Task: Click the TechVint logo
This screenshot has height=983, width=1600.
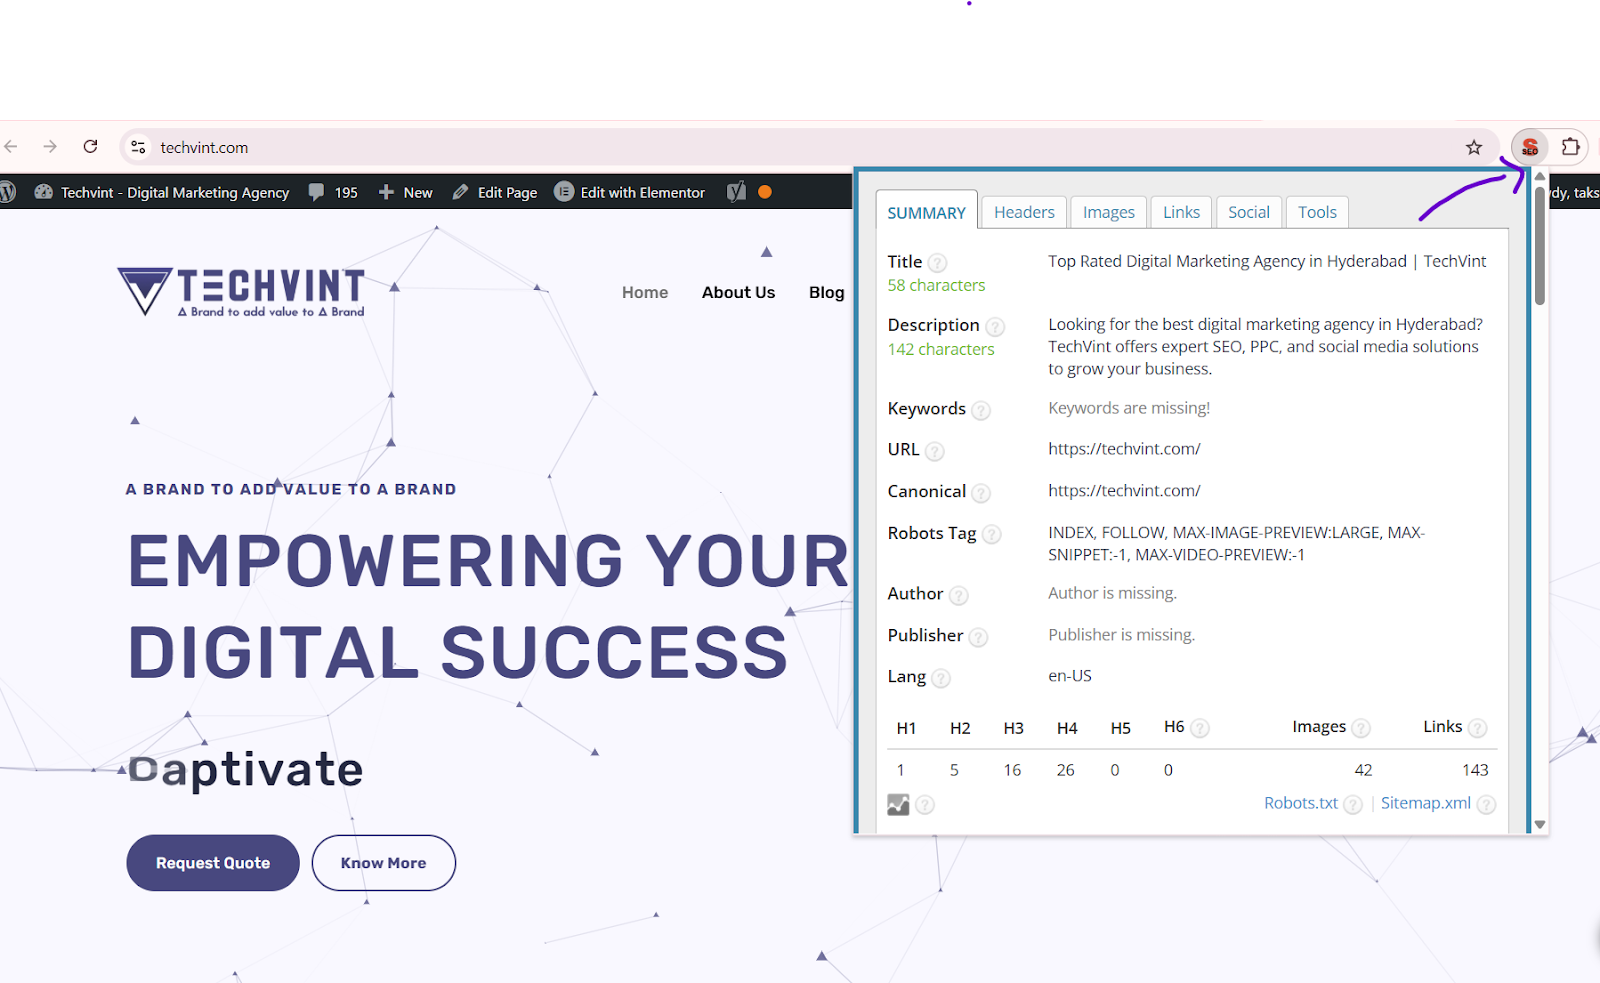Action: pos(241,291)
